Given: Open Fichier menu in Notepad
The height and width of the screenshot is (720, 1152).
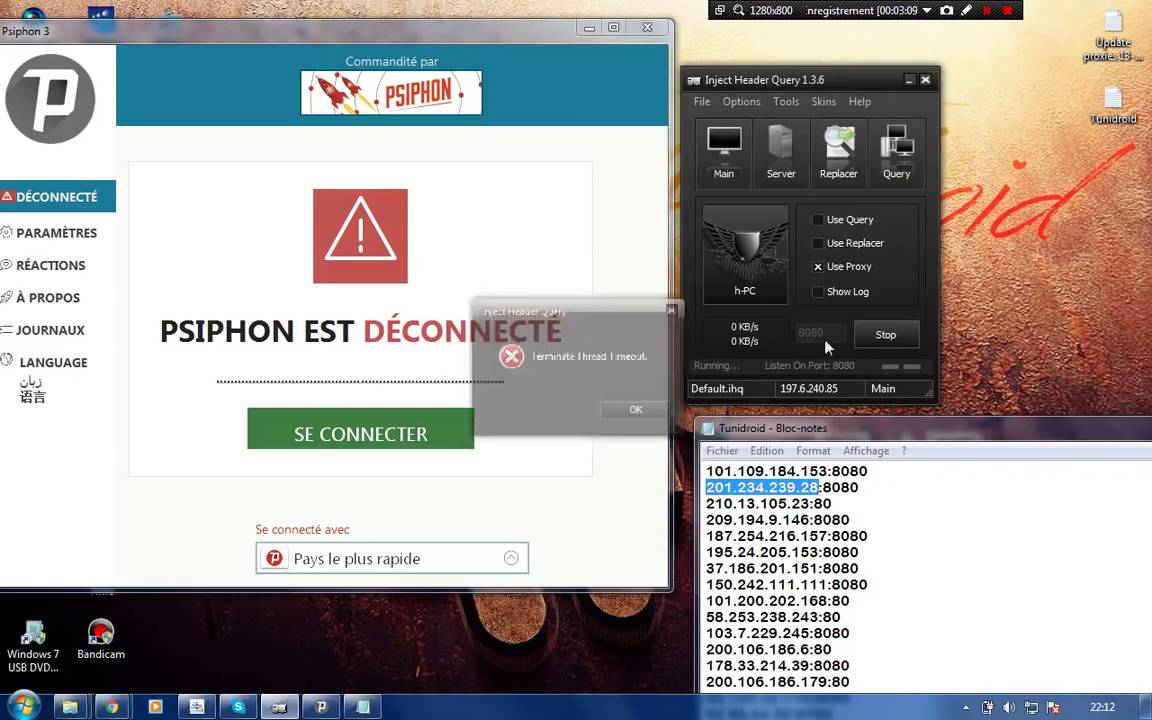Looking at the screenshot, I should [722, 450].
